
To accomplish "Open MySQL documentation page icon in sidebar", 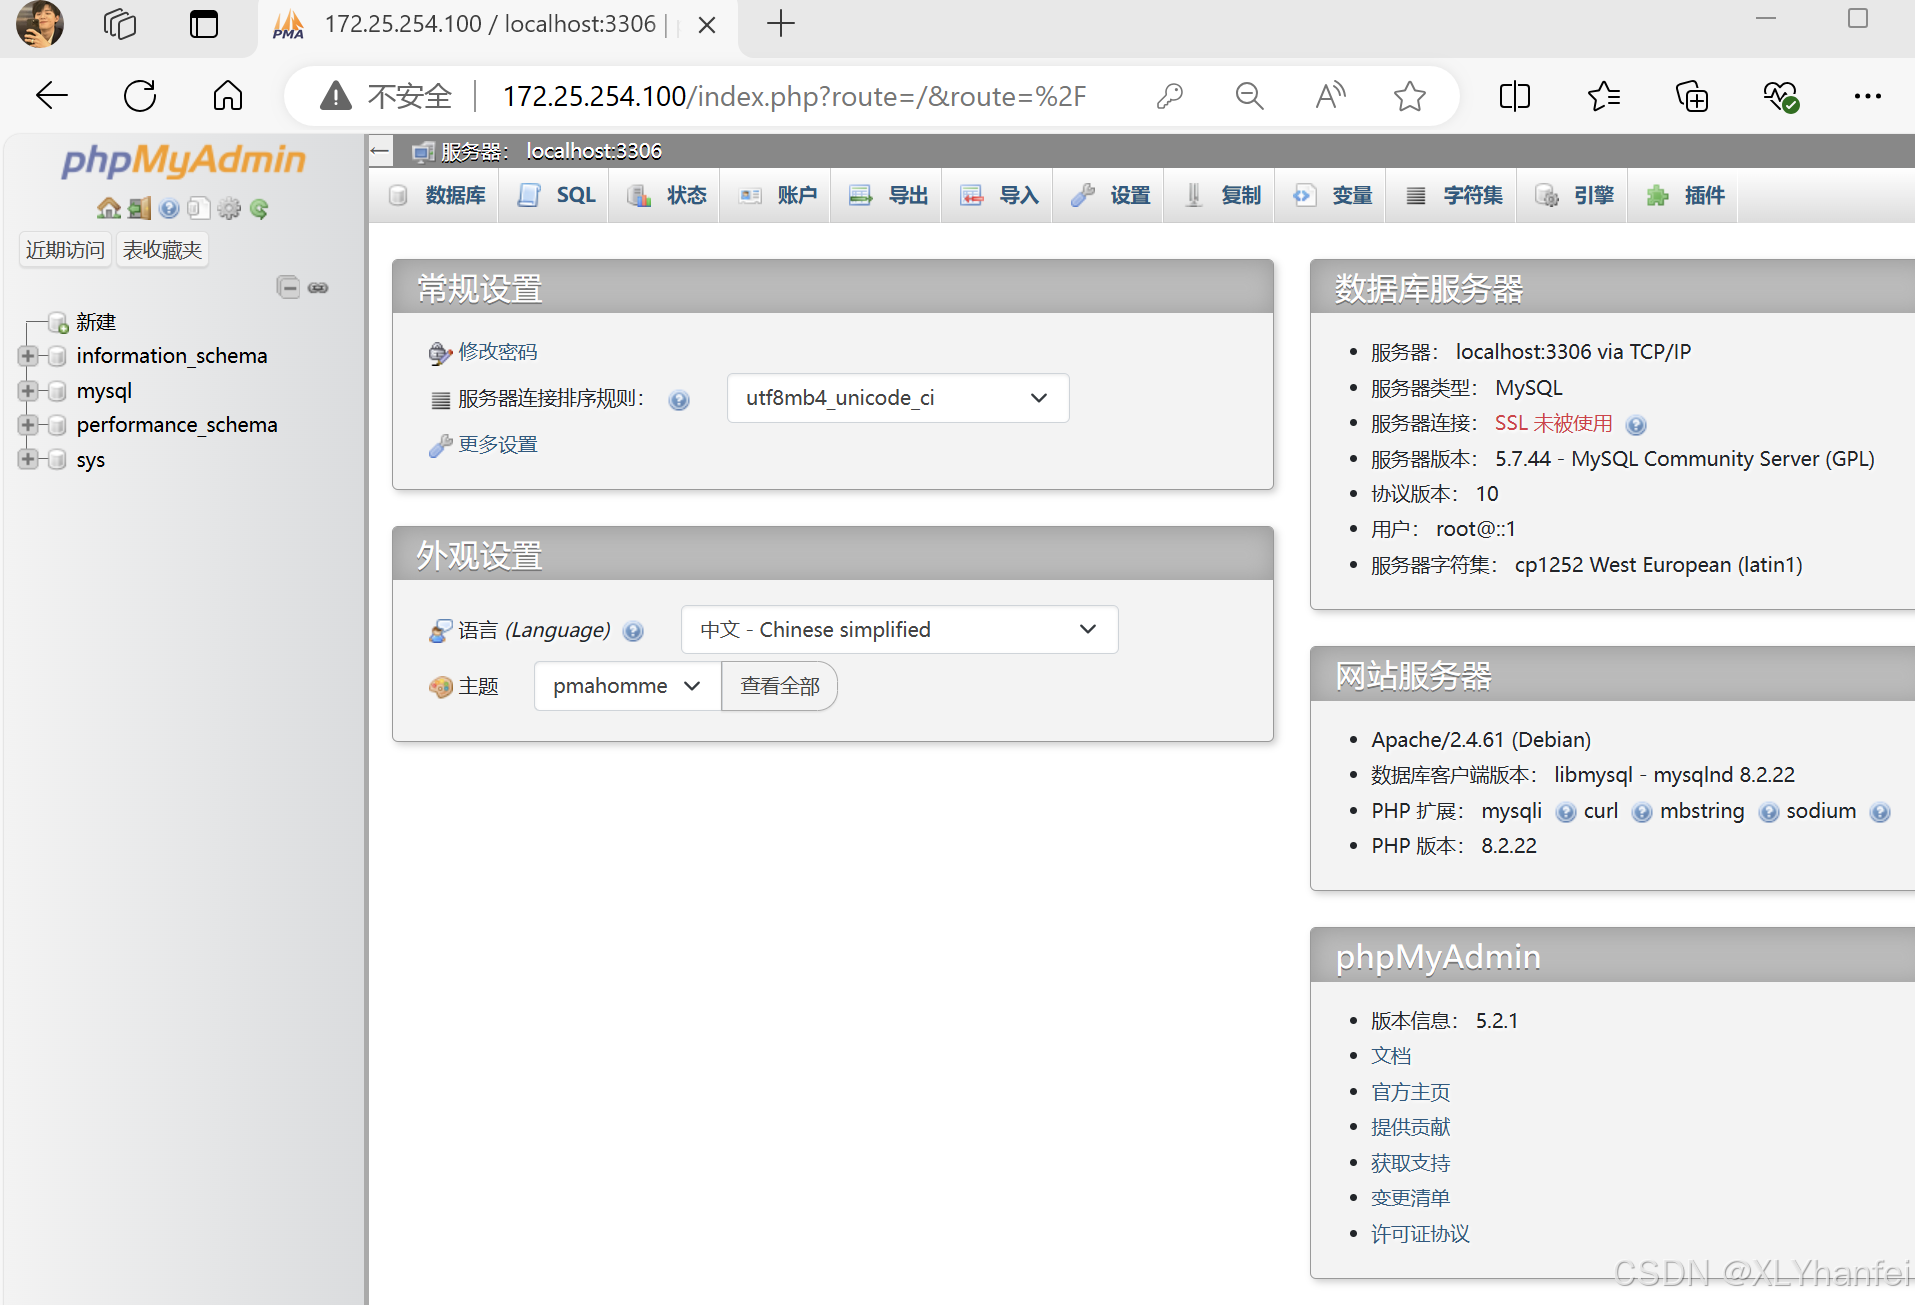I will click(199, 208).
